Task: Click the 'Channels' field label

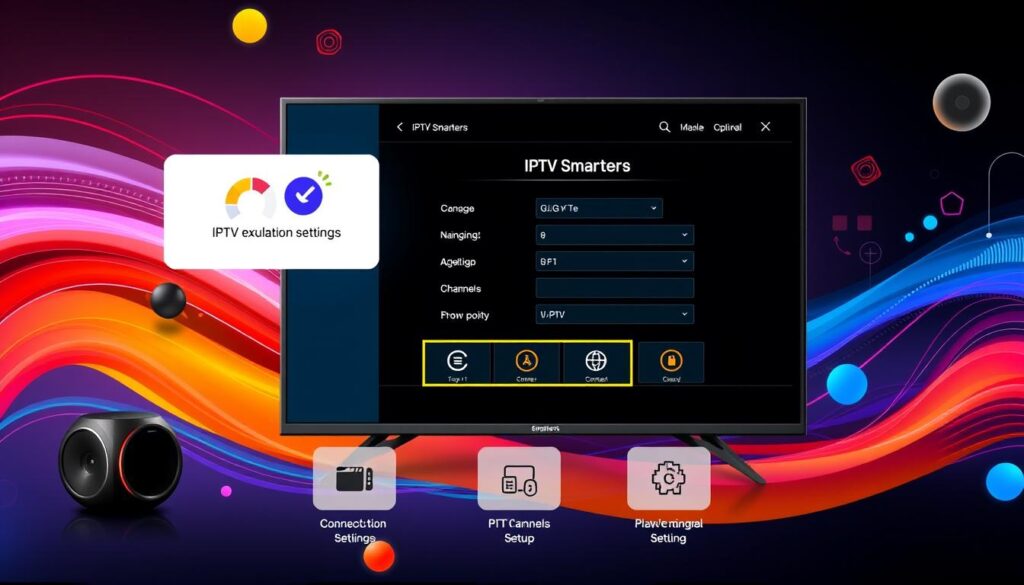Action: 460,288
